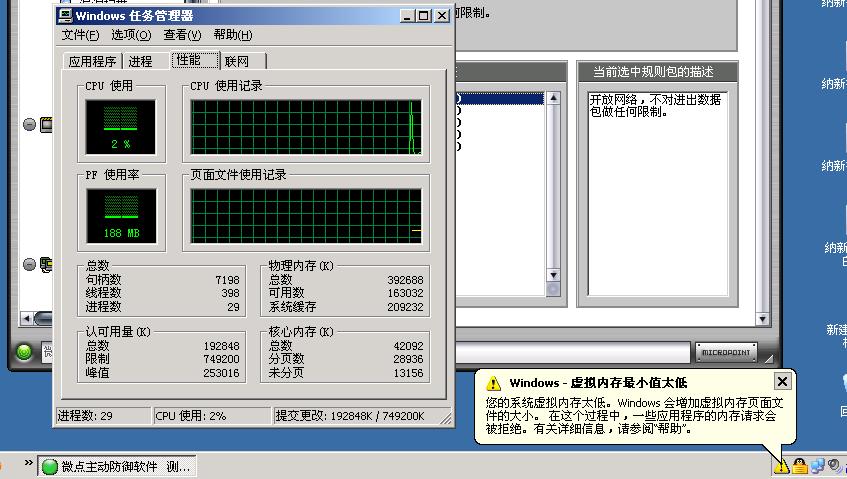Screen dimensions: 847x479
Task: Click the QQ penguin lock tray icon
Action: tap(800, 465)
